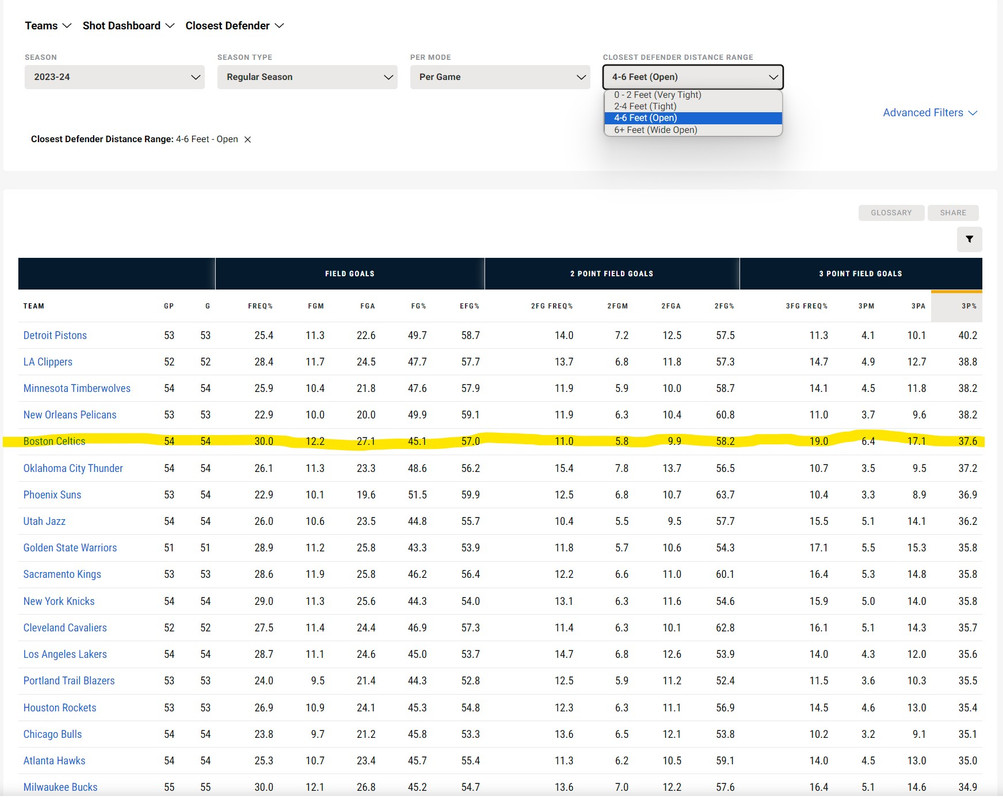Open the Closest Defender menu
Viewport: 1003px width, 800px height.
coord(234,26)
